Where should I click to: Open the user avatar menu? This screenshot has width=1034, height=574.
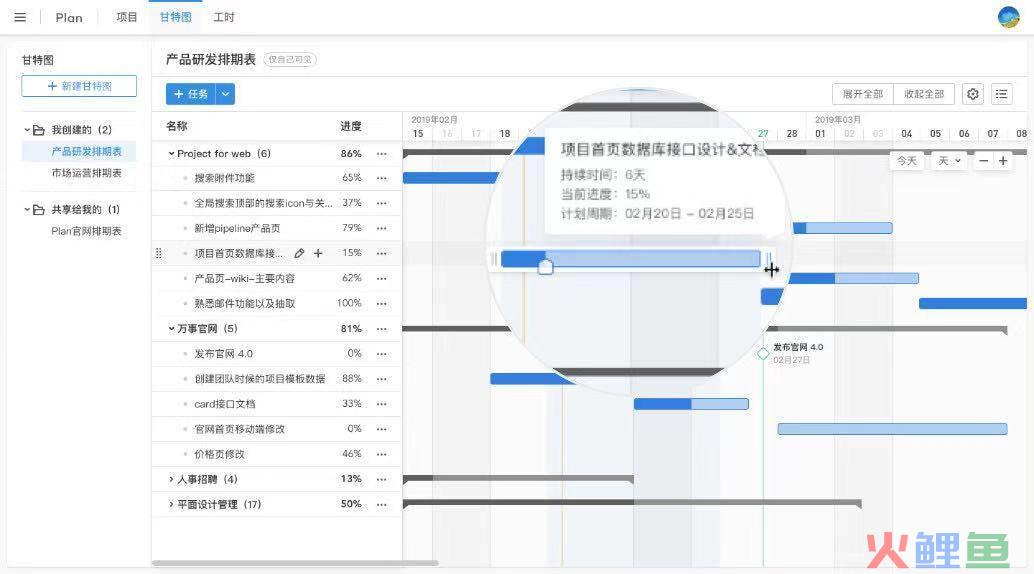1008,17
